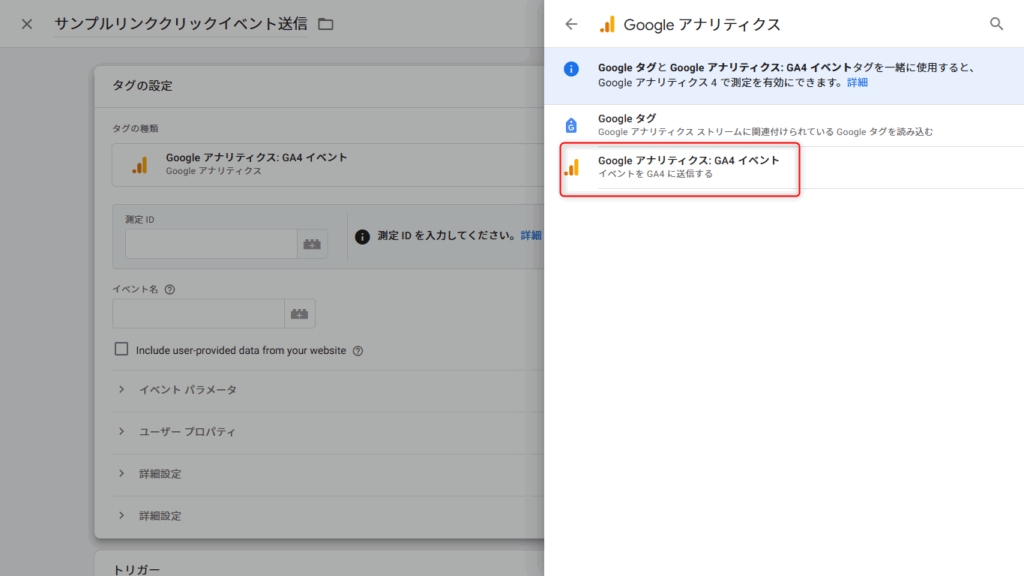The height and width of the screenshot is (576, 1024).
Task: Click the variable picker icon next to イベント名
Action: coord(300,313)
